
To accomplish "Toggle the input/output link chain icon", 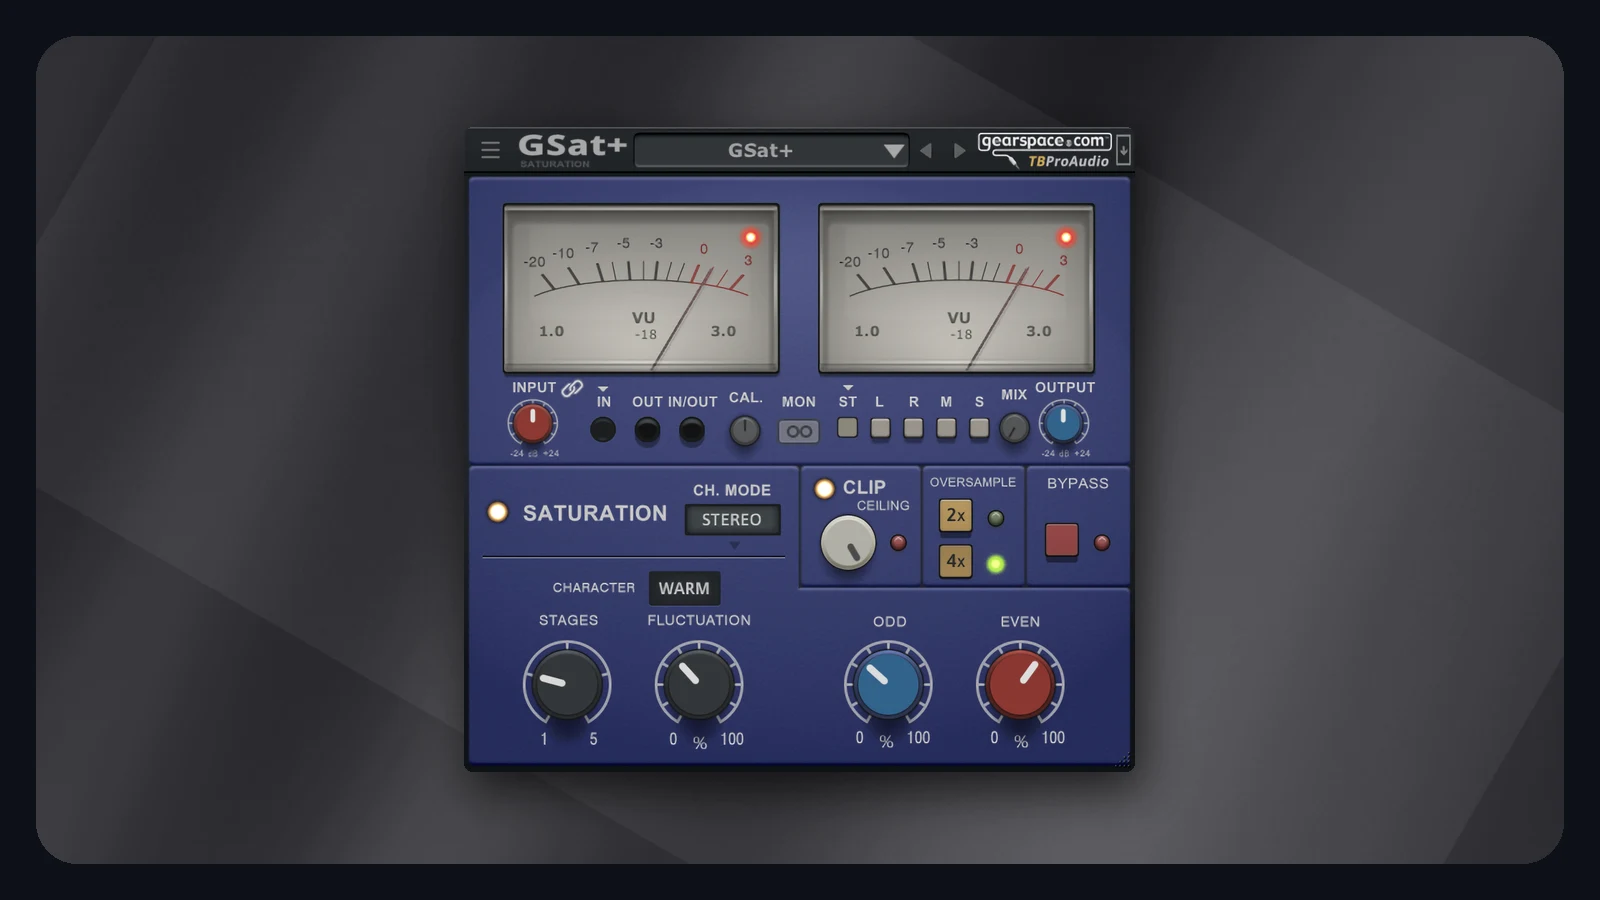I will coord(572,388).
